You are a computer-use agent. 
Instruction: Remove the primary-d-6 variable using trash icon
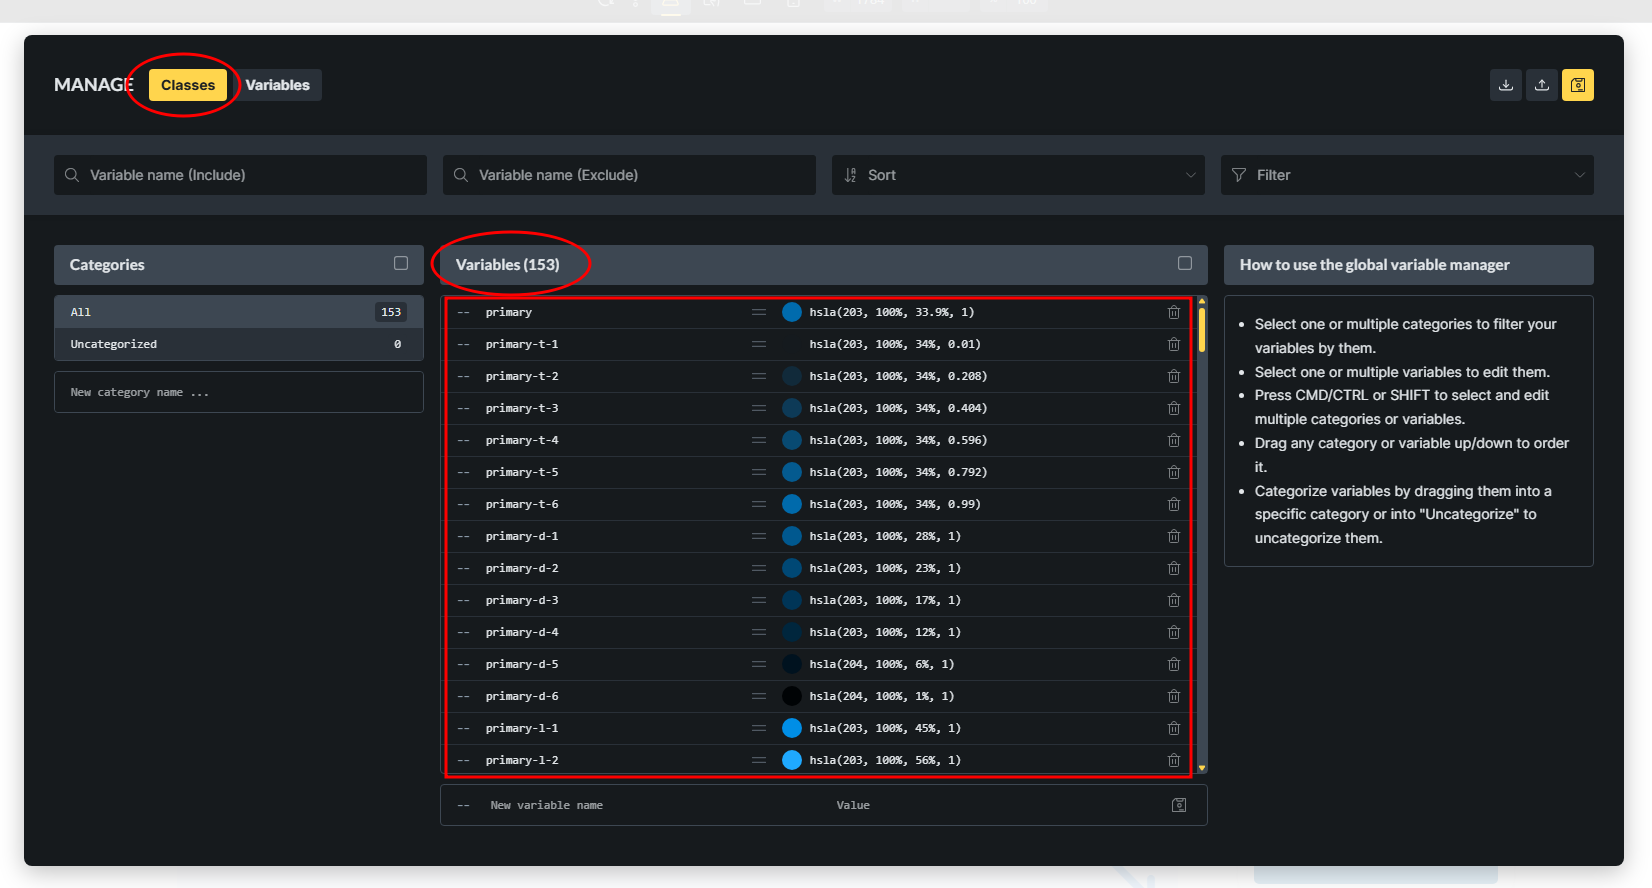[1174, 696]
